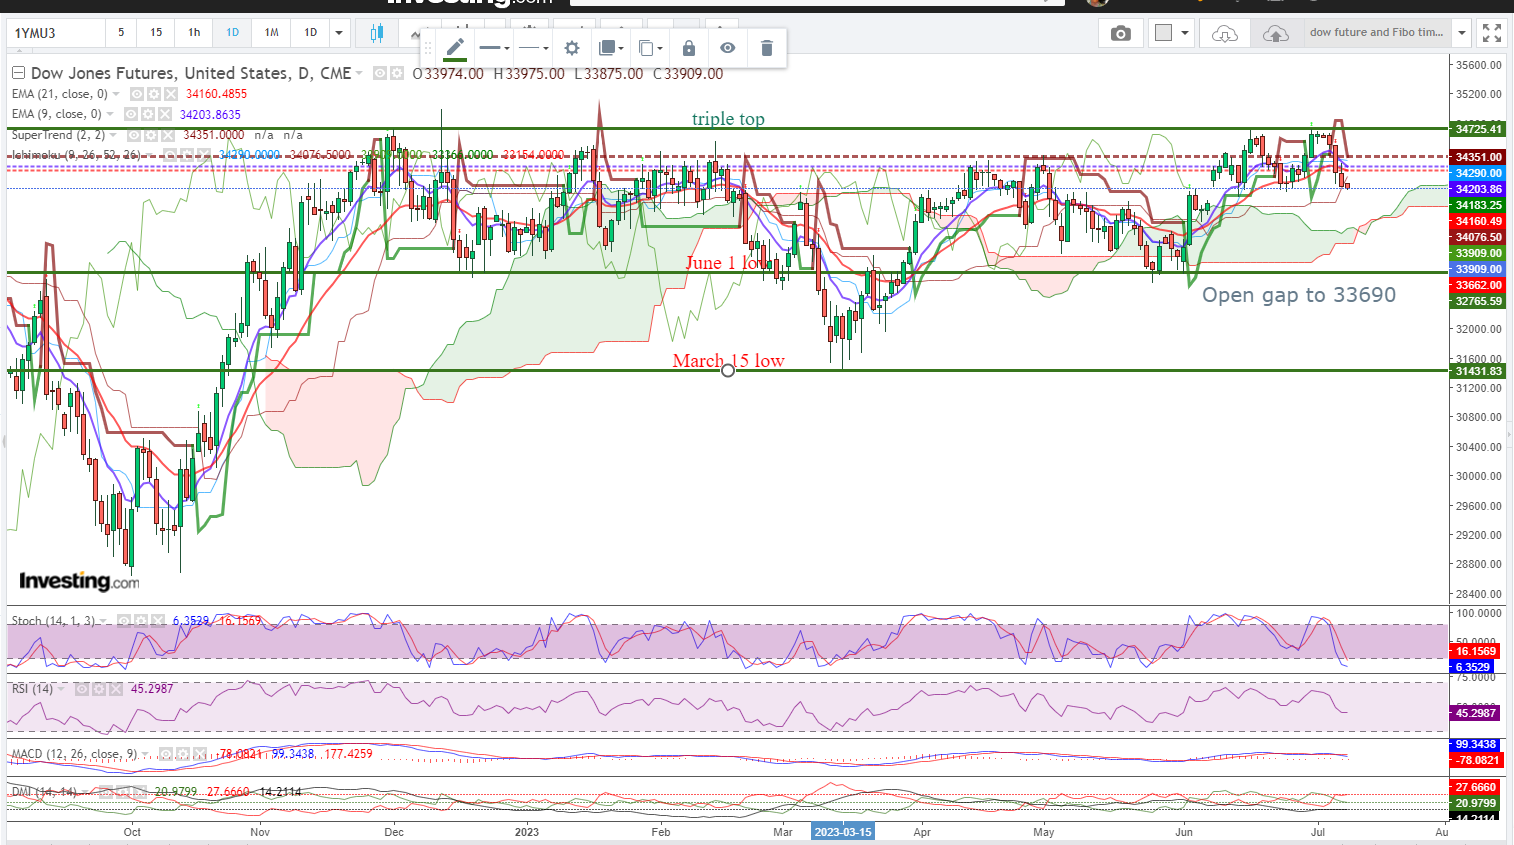Hide the EMA (9, close, 0) indicator

click(131, 114)
